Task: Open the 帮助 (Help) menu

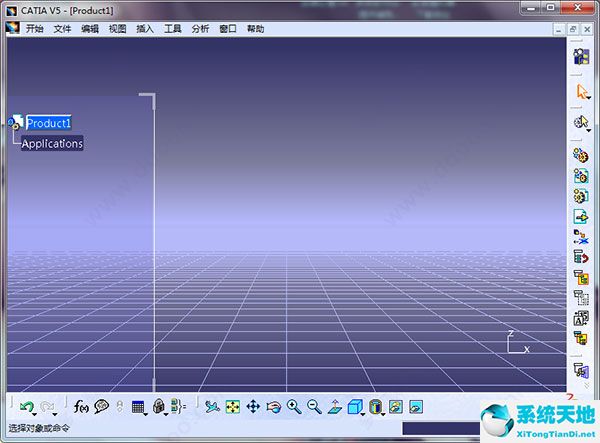Action: click(255, 29)
